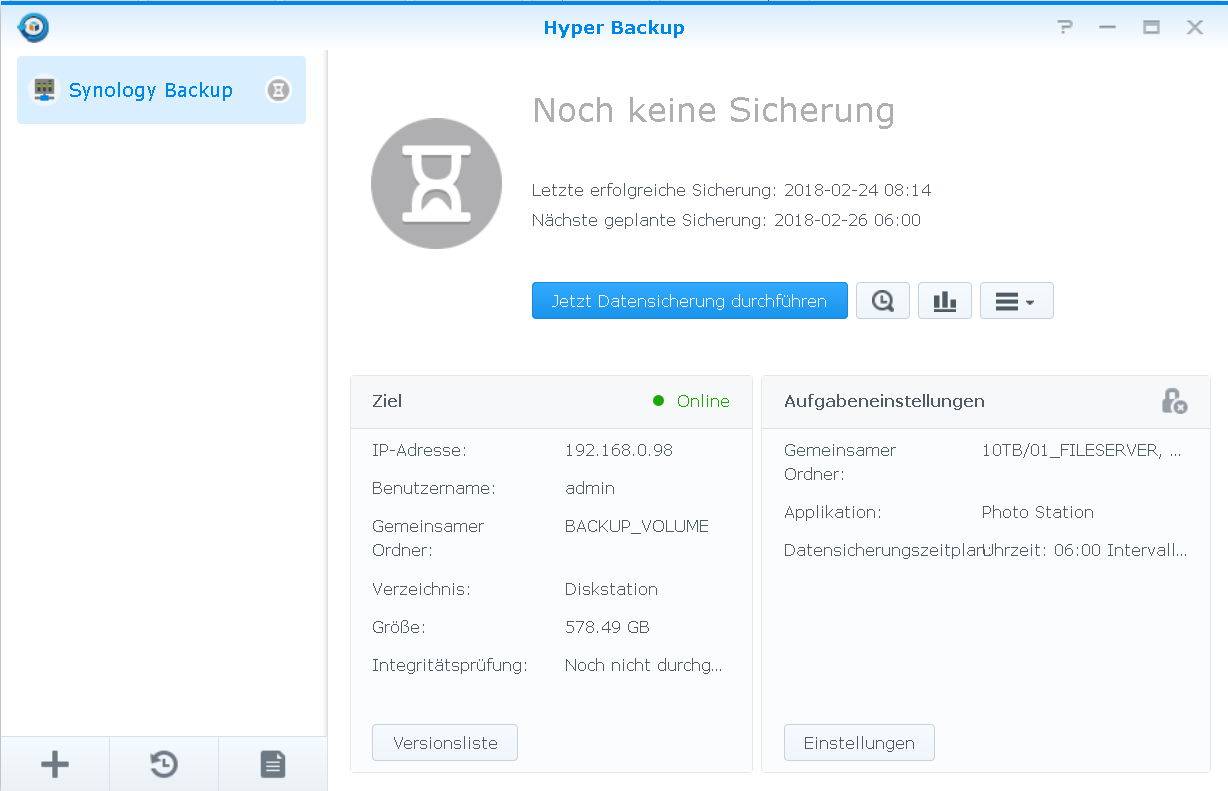Viewport: 1228px width, 791px height.
Task: Open the log document icon
Action: [272, 765]
